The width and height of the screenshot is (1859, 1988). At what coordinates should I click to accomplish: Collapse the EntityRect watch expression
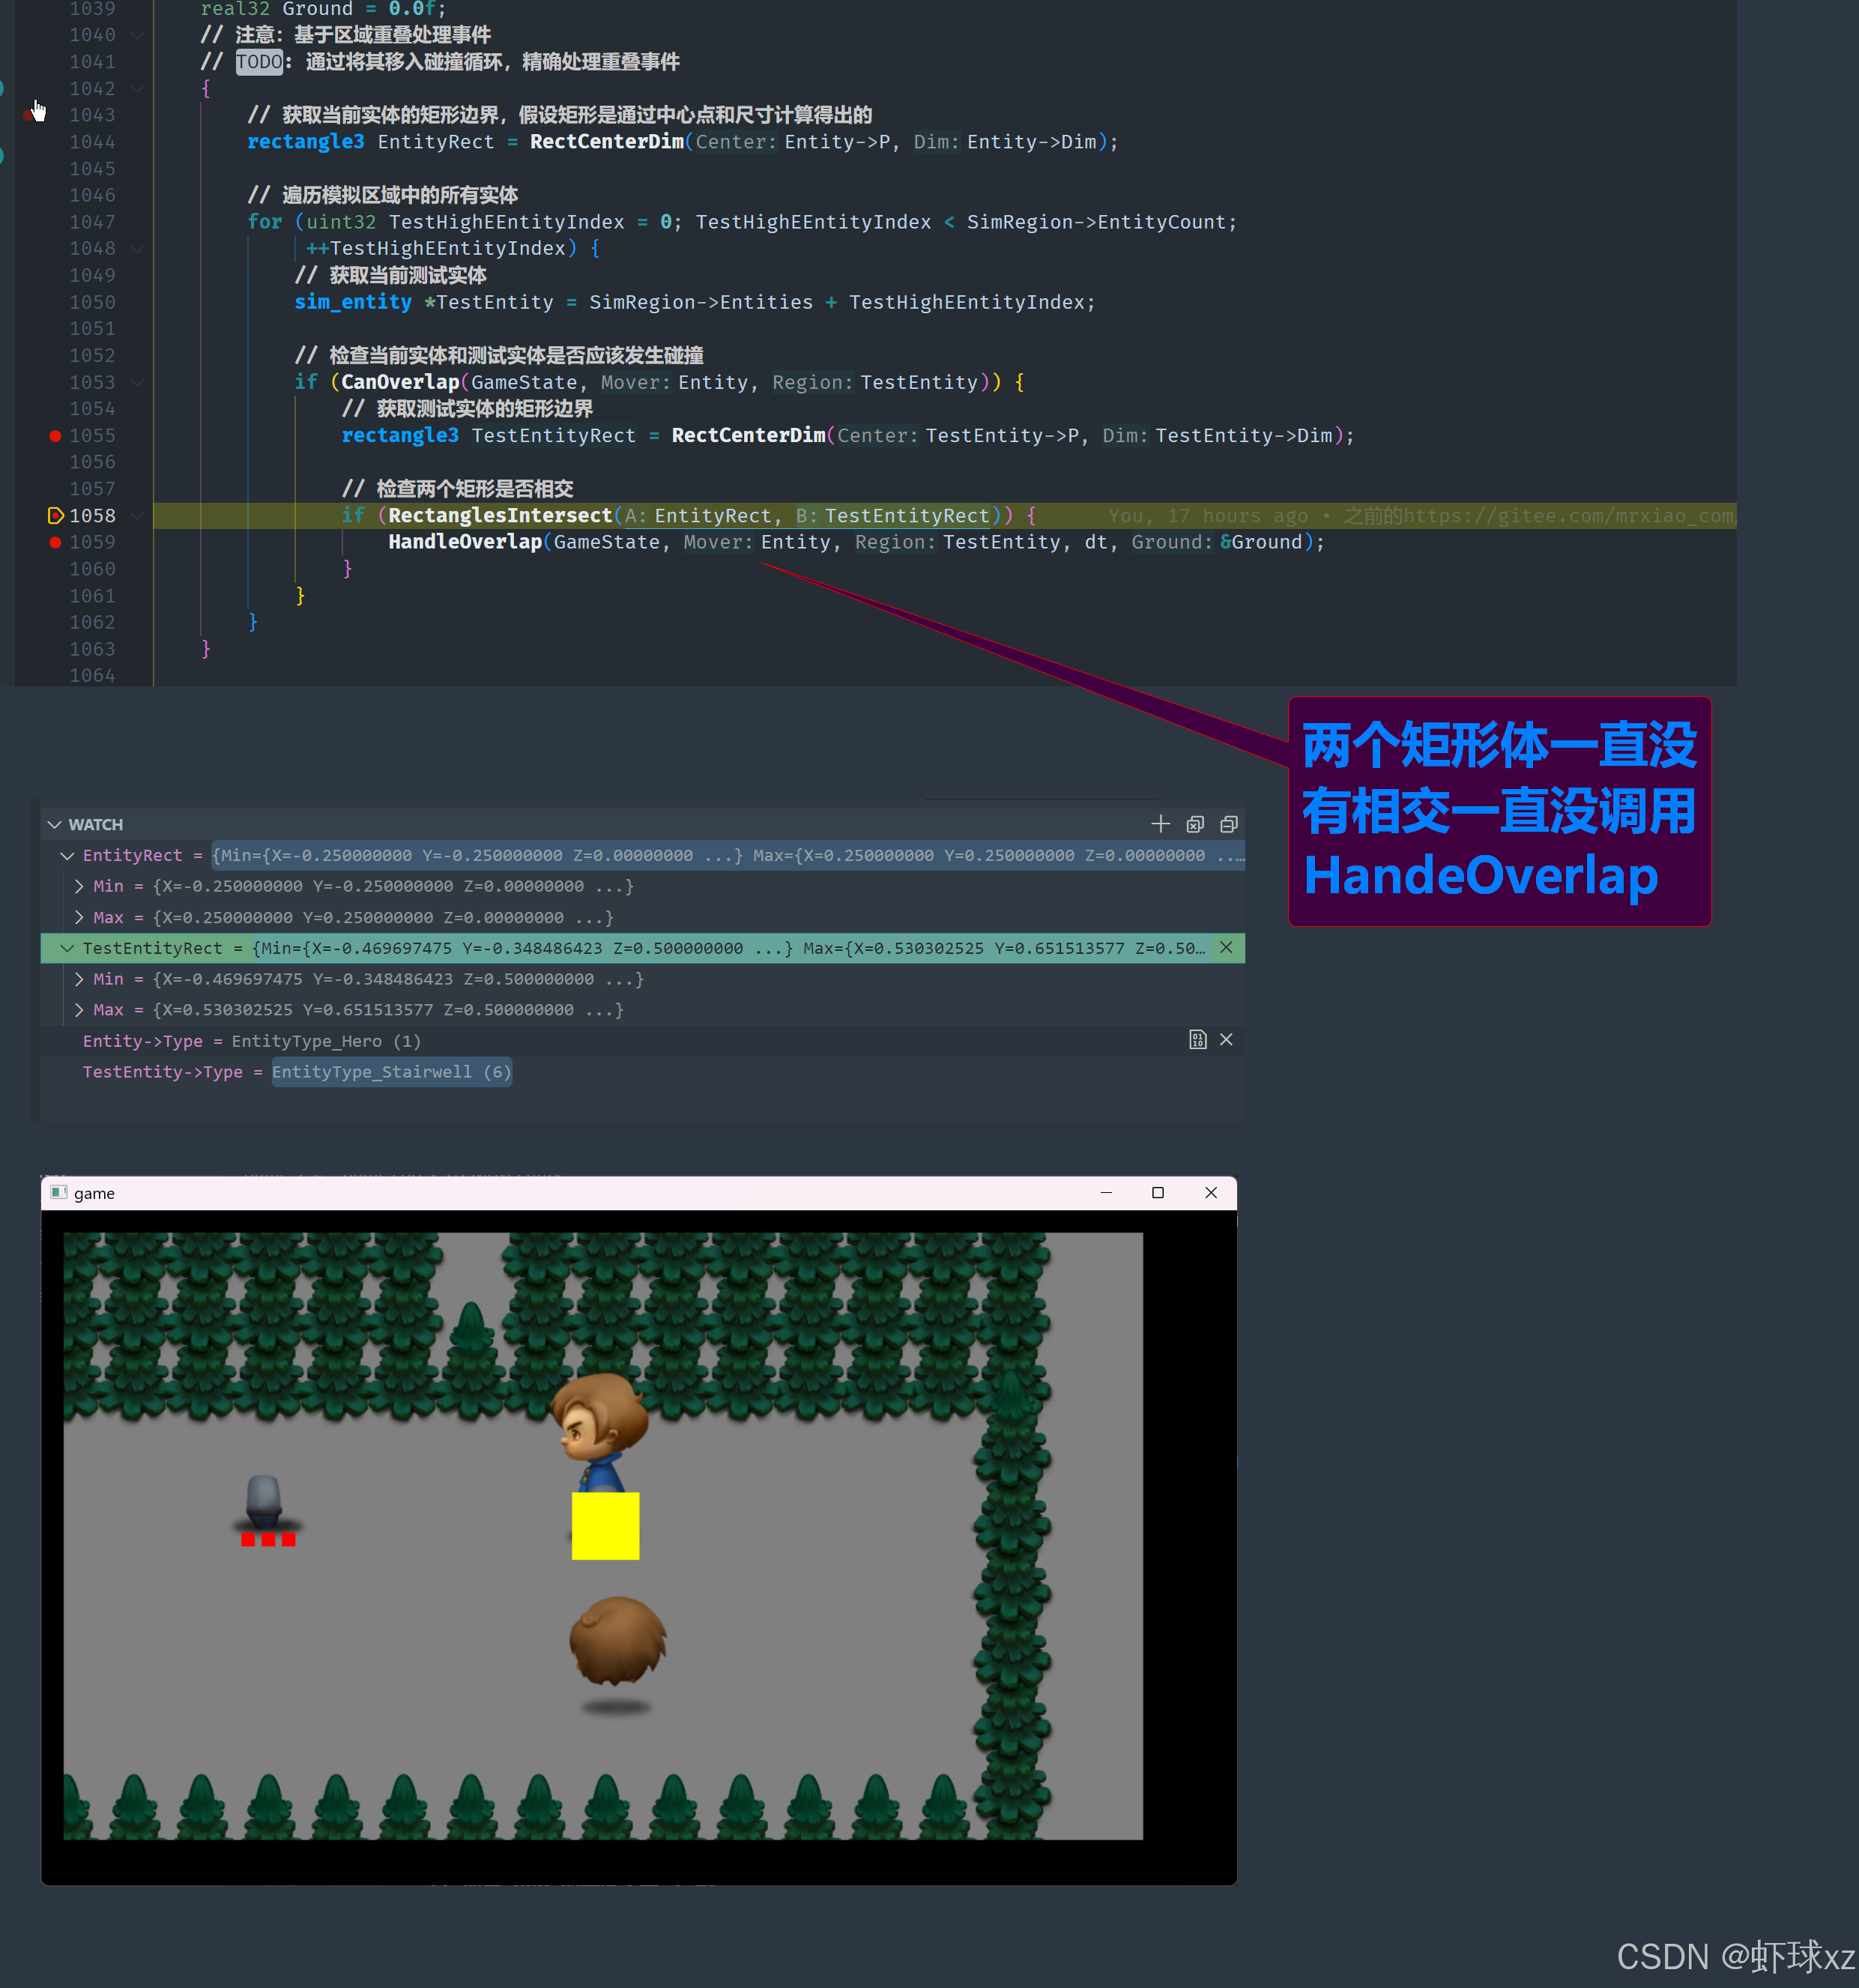[x=67, y=855]
